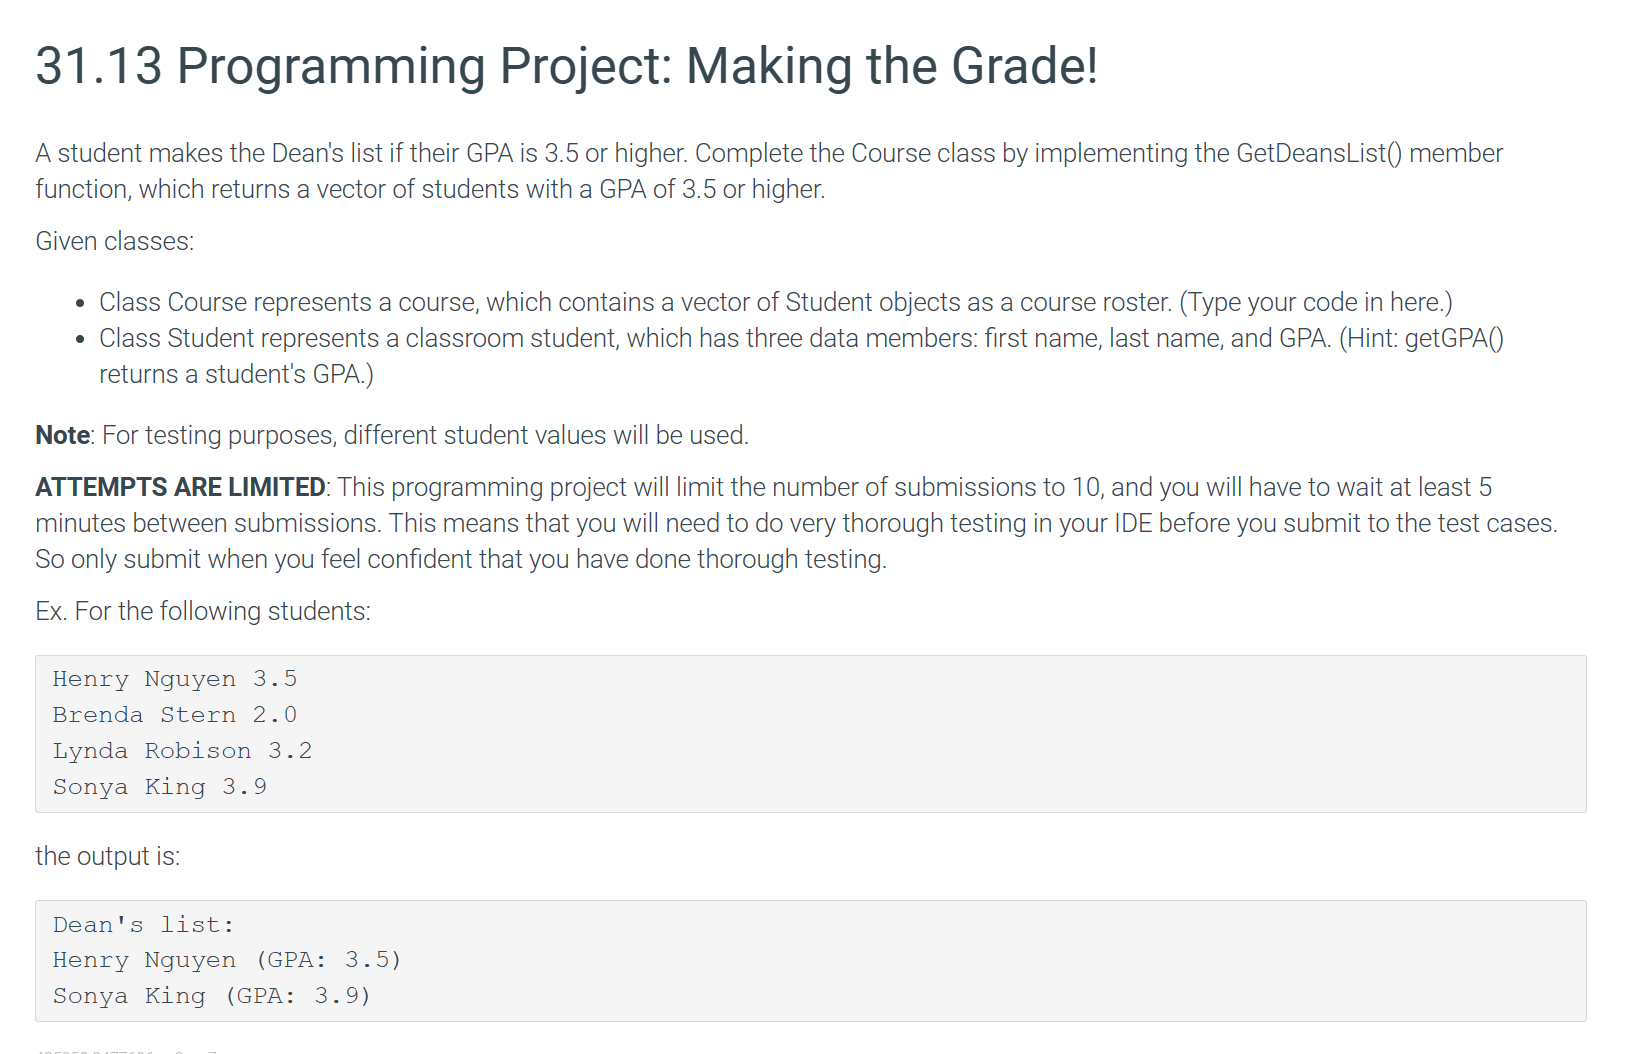Click the bold "Note" label
This screenshot has width=1637, height=1054.
[62, 435]
